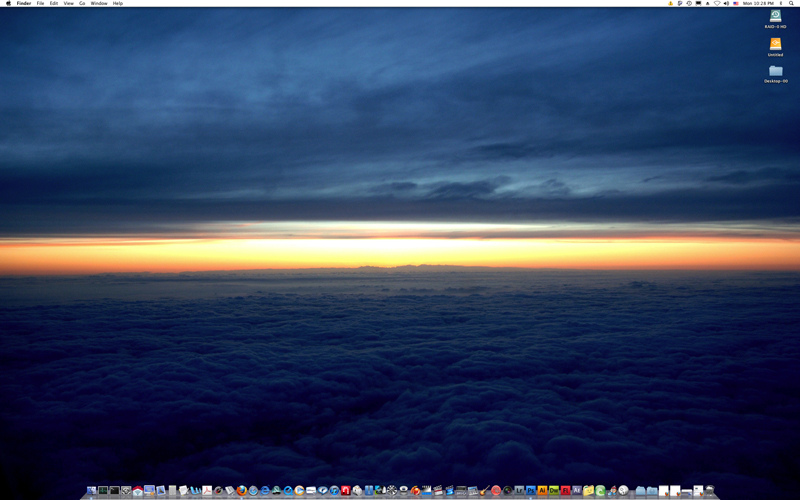Open the display menu bar icon
Viewport: 800px width, 500px height.
click(698, 3)
